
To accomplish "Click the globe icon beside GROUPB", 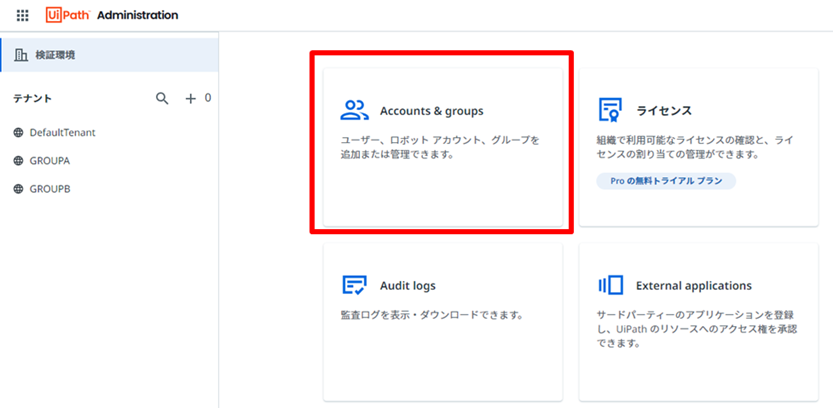I will click(19, 189).
